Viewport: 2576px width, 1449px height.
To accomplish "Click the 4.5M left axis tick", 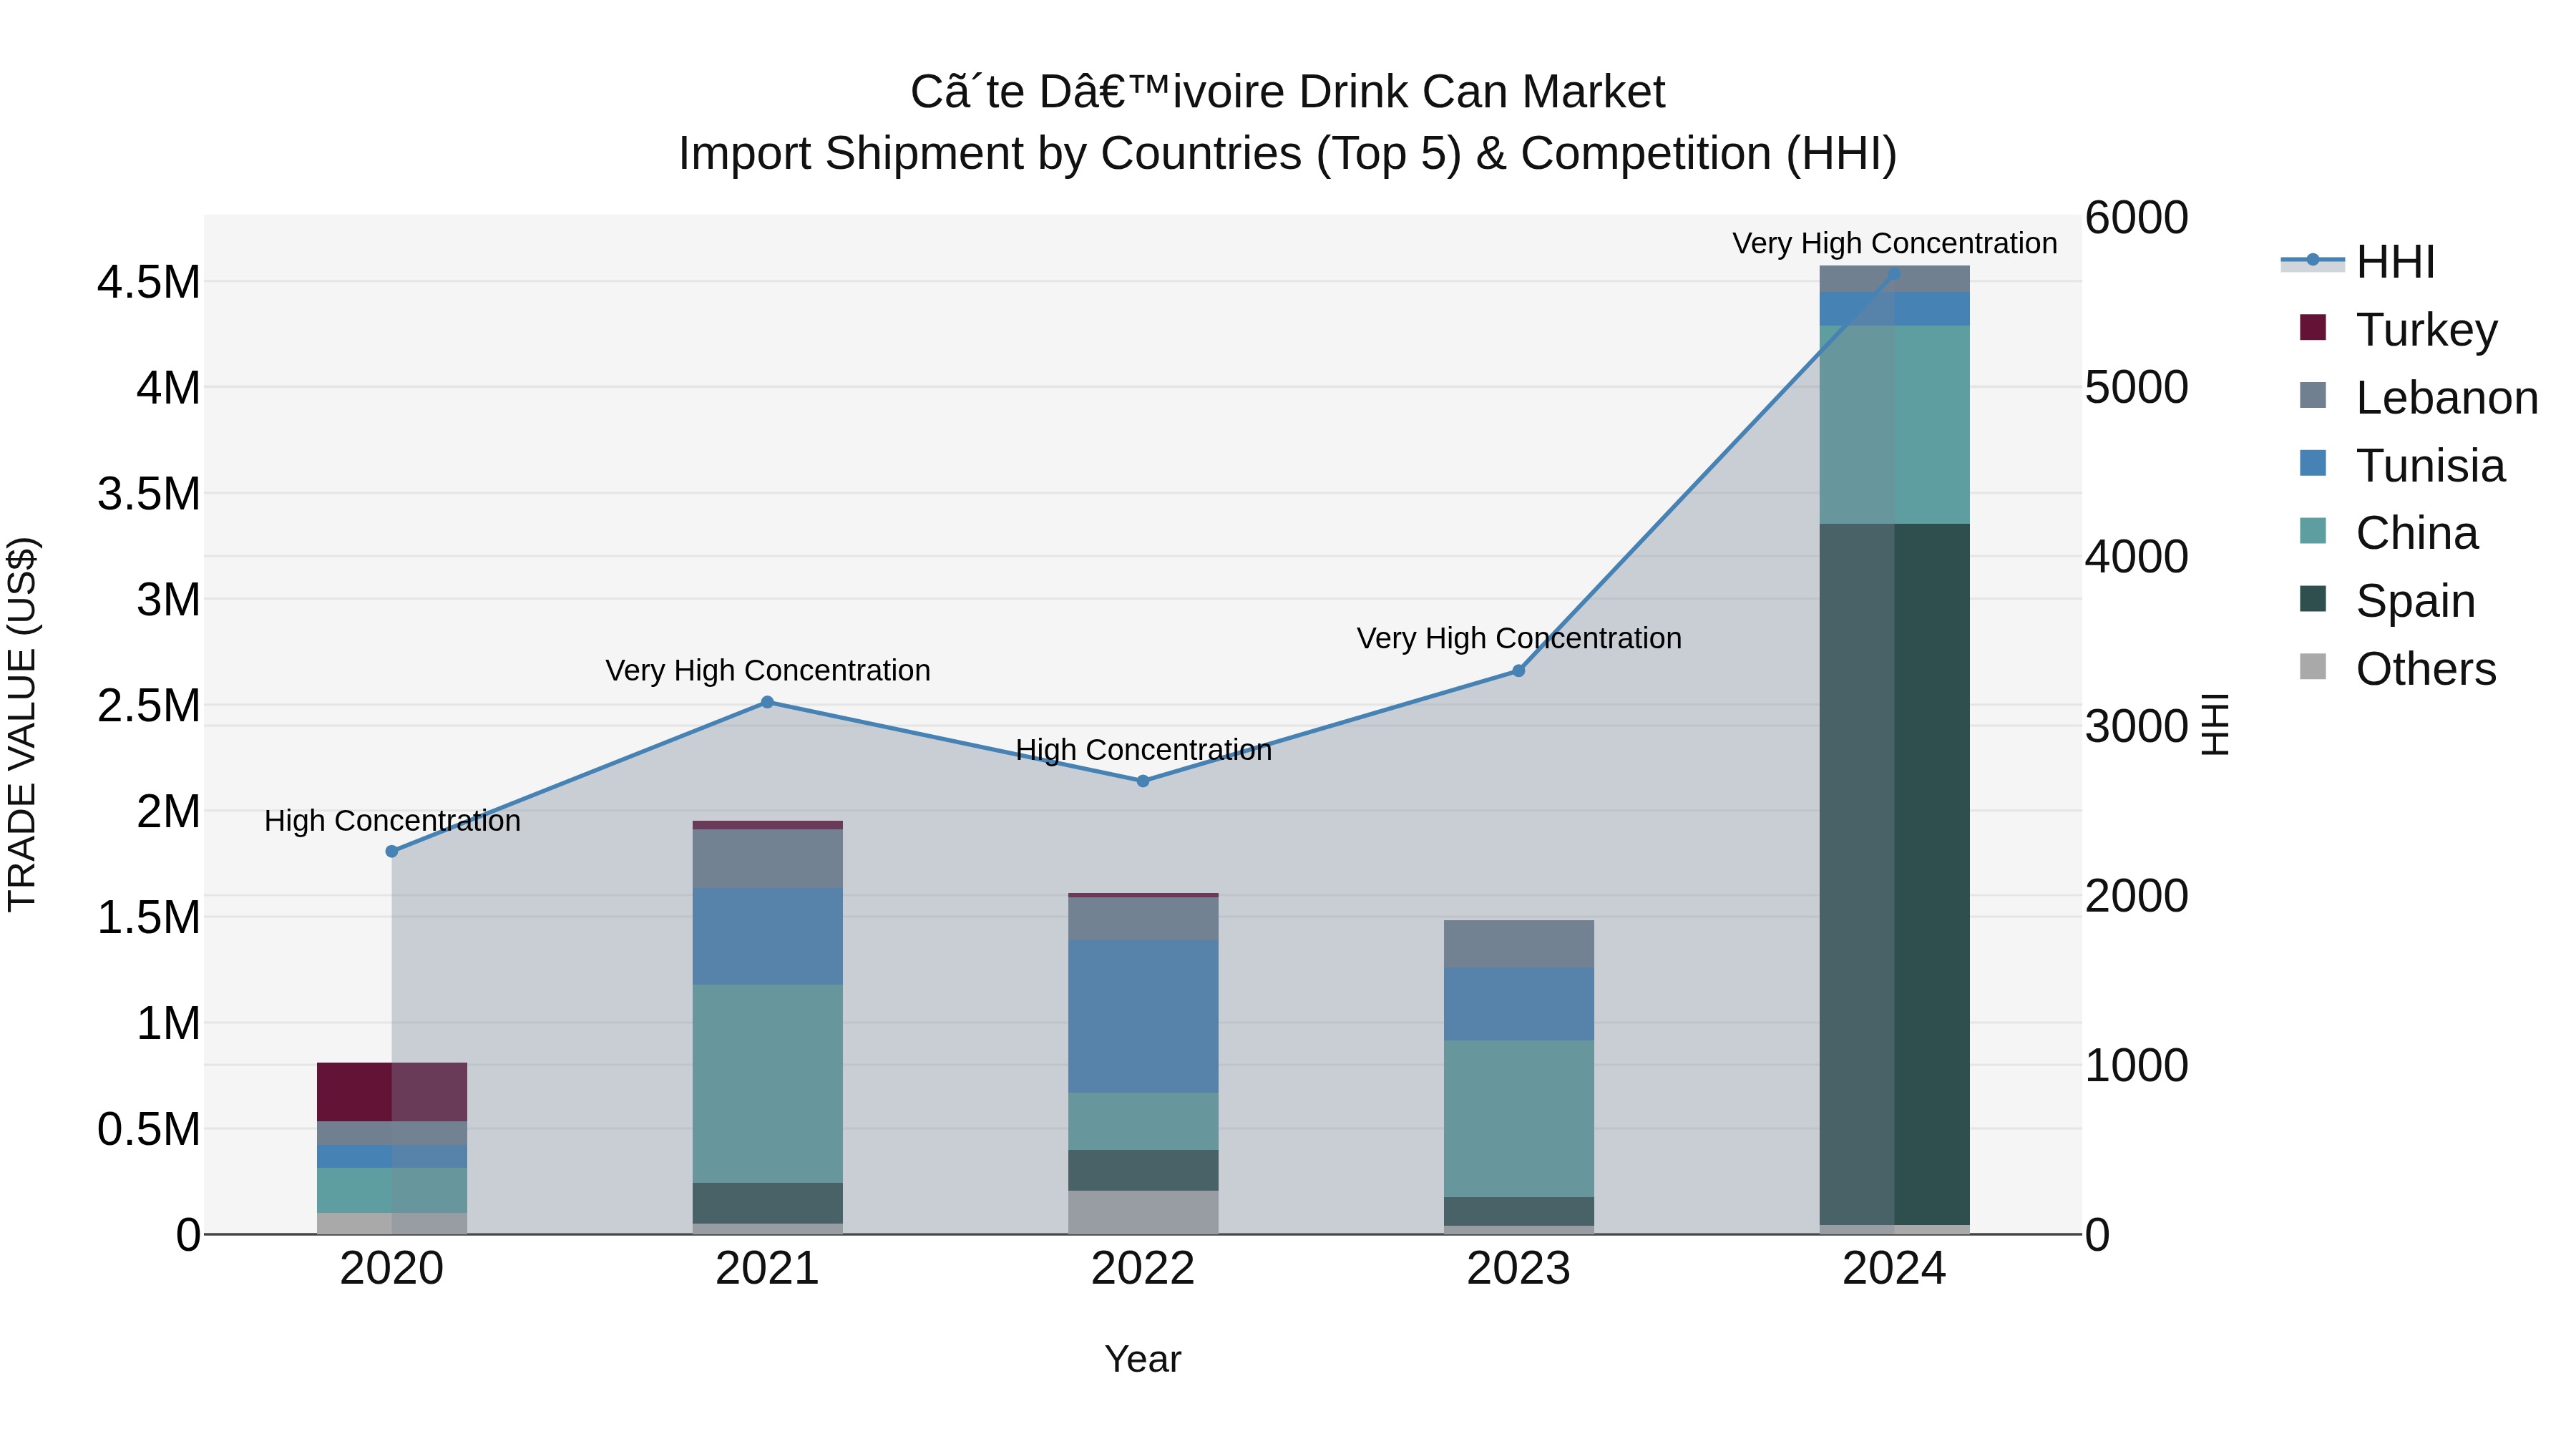I will [x=148, y=283].
